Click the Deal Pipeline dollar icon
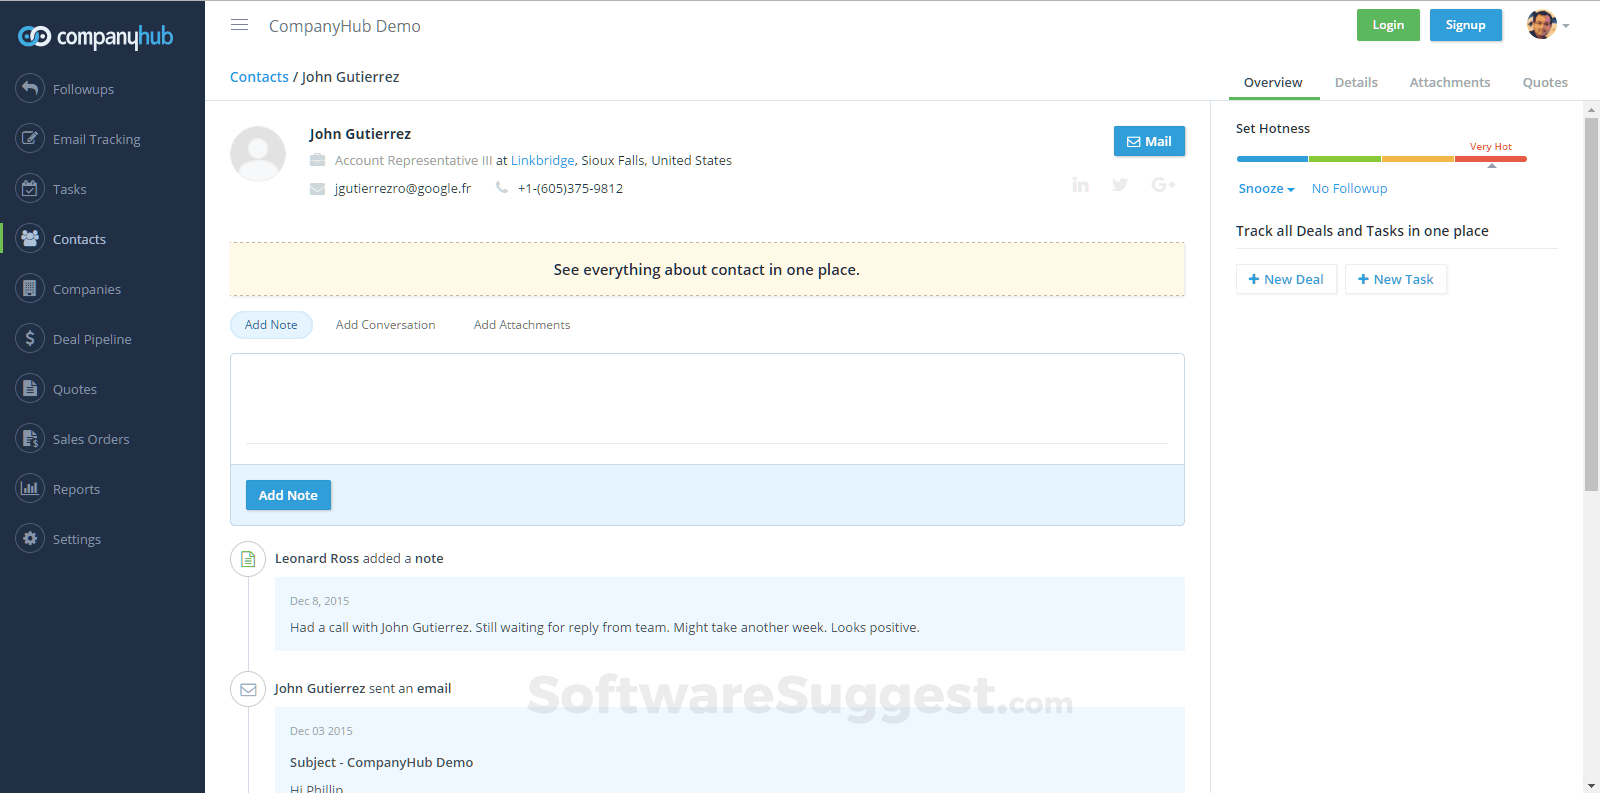This screenshot has width=1600, height=793. point(30,338)
